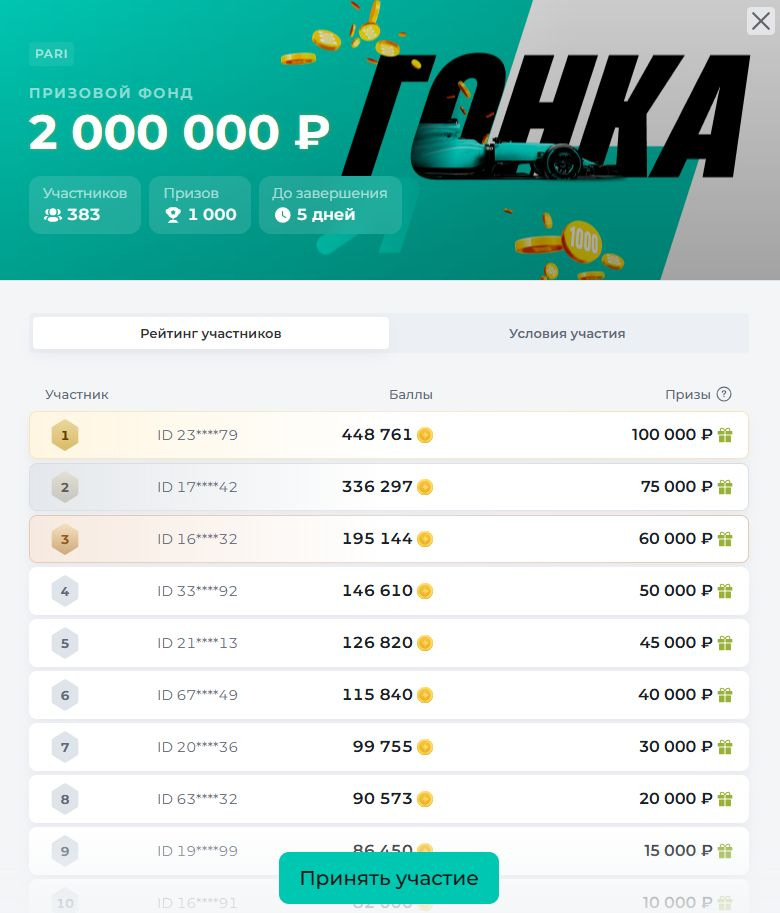Viewport: 780px width, 913px height.
Task: Select participant row ID 21****13
Action: pyautogui.click(x=388, y=643)
